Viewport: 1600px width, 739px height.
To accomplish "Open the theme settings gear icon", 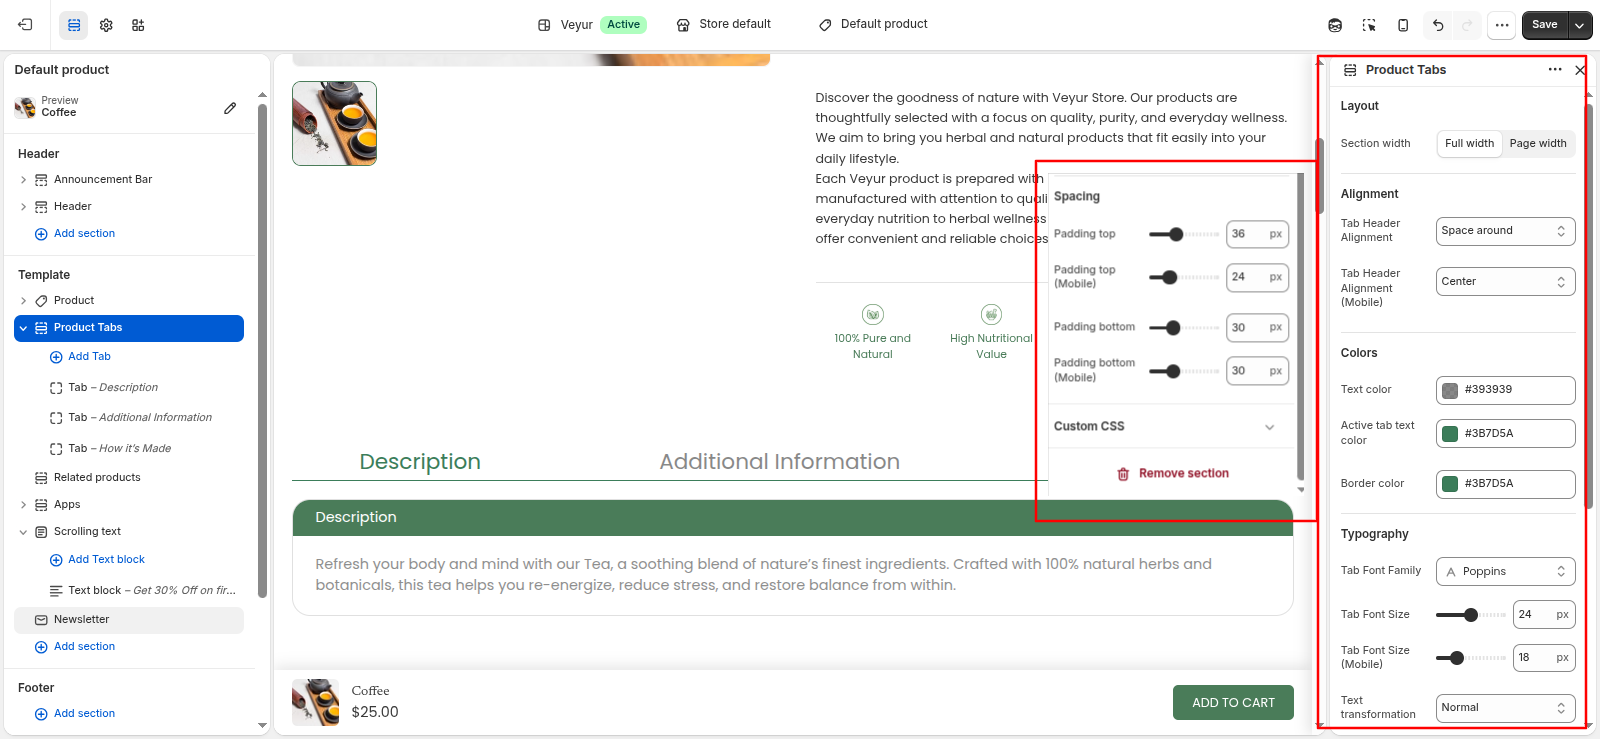I will click(106, 25).
